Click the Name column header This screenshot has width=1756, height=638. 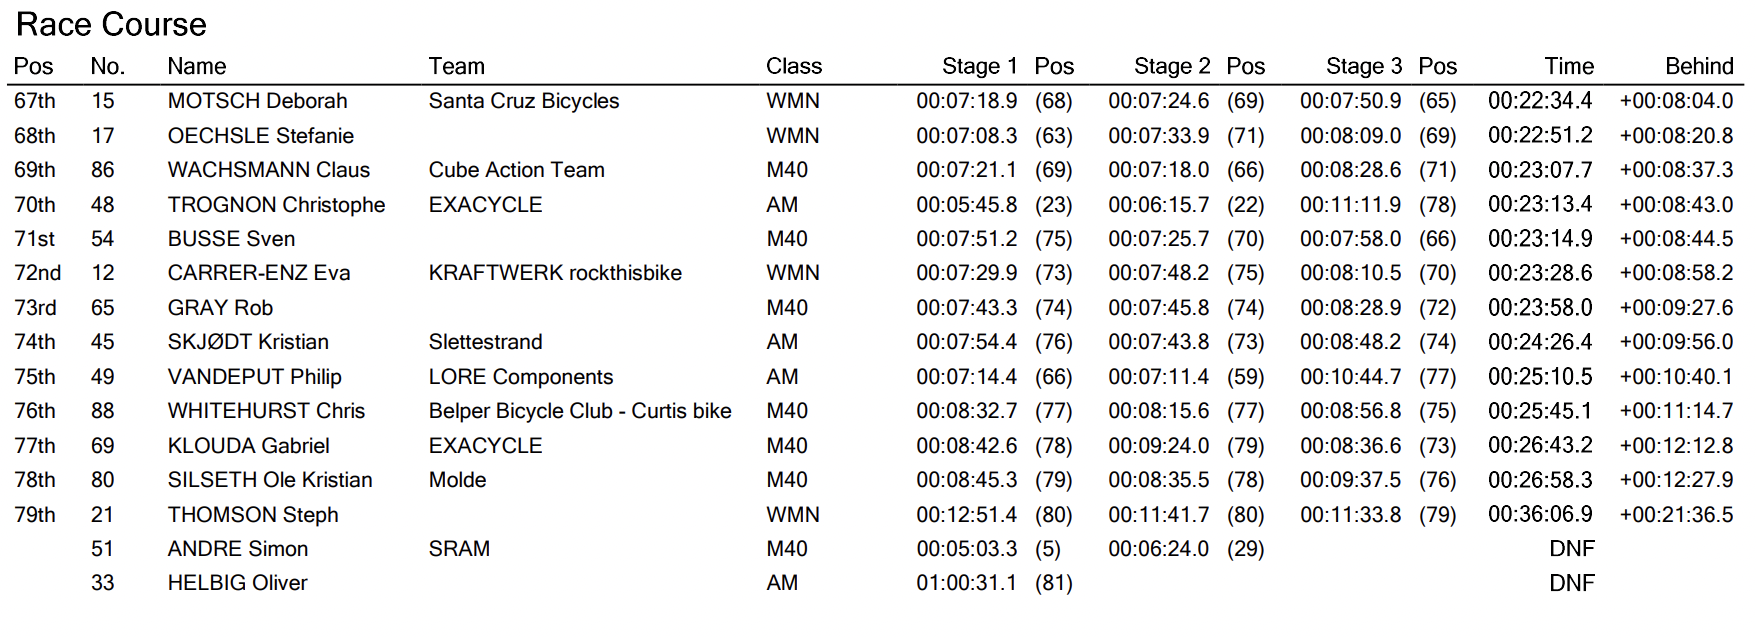[196, 66]
